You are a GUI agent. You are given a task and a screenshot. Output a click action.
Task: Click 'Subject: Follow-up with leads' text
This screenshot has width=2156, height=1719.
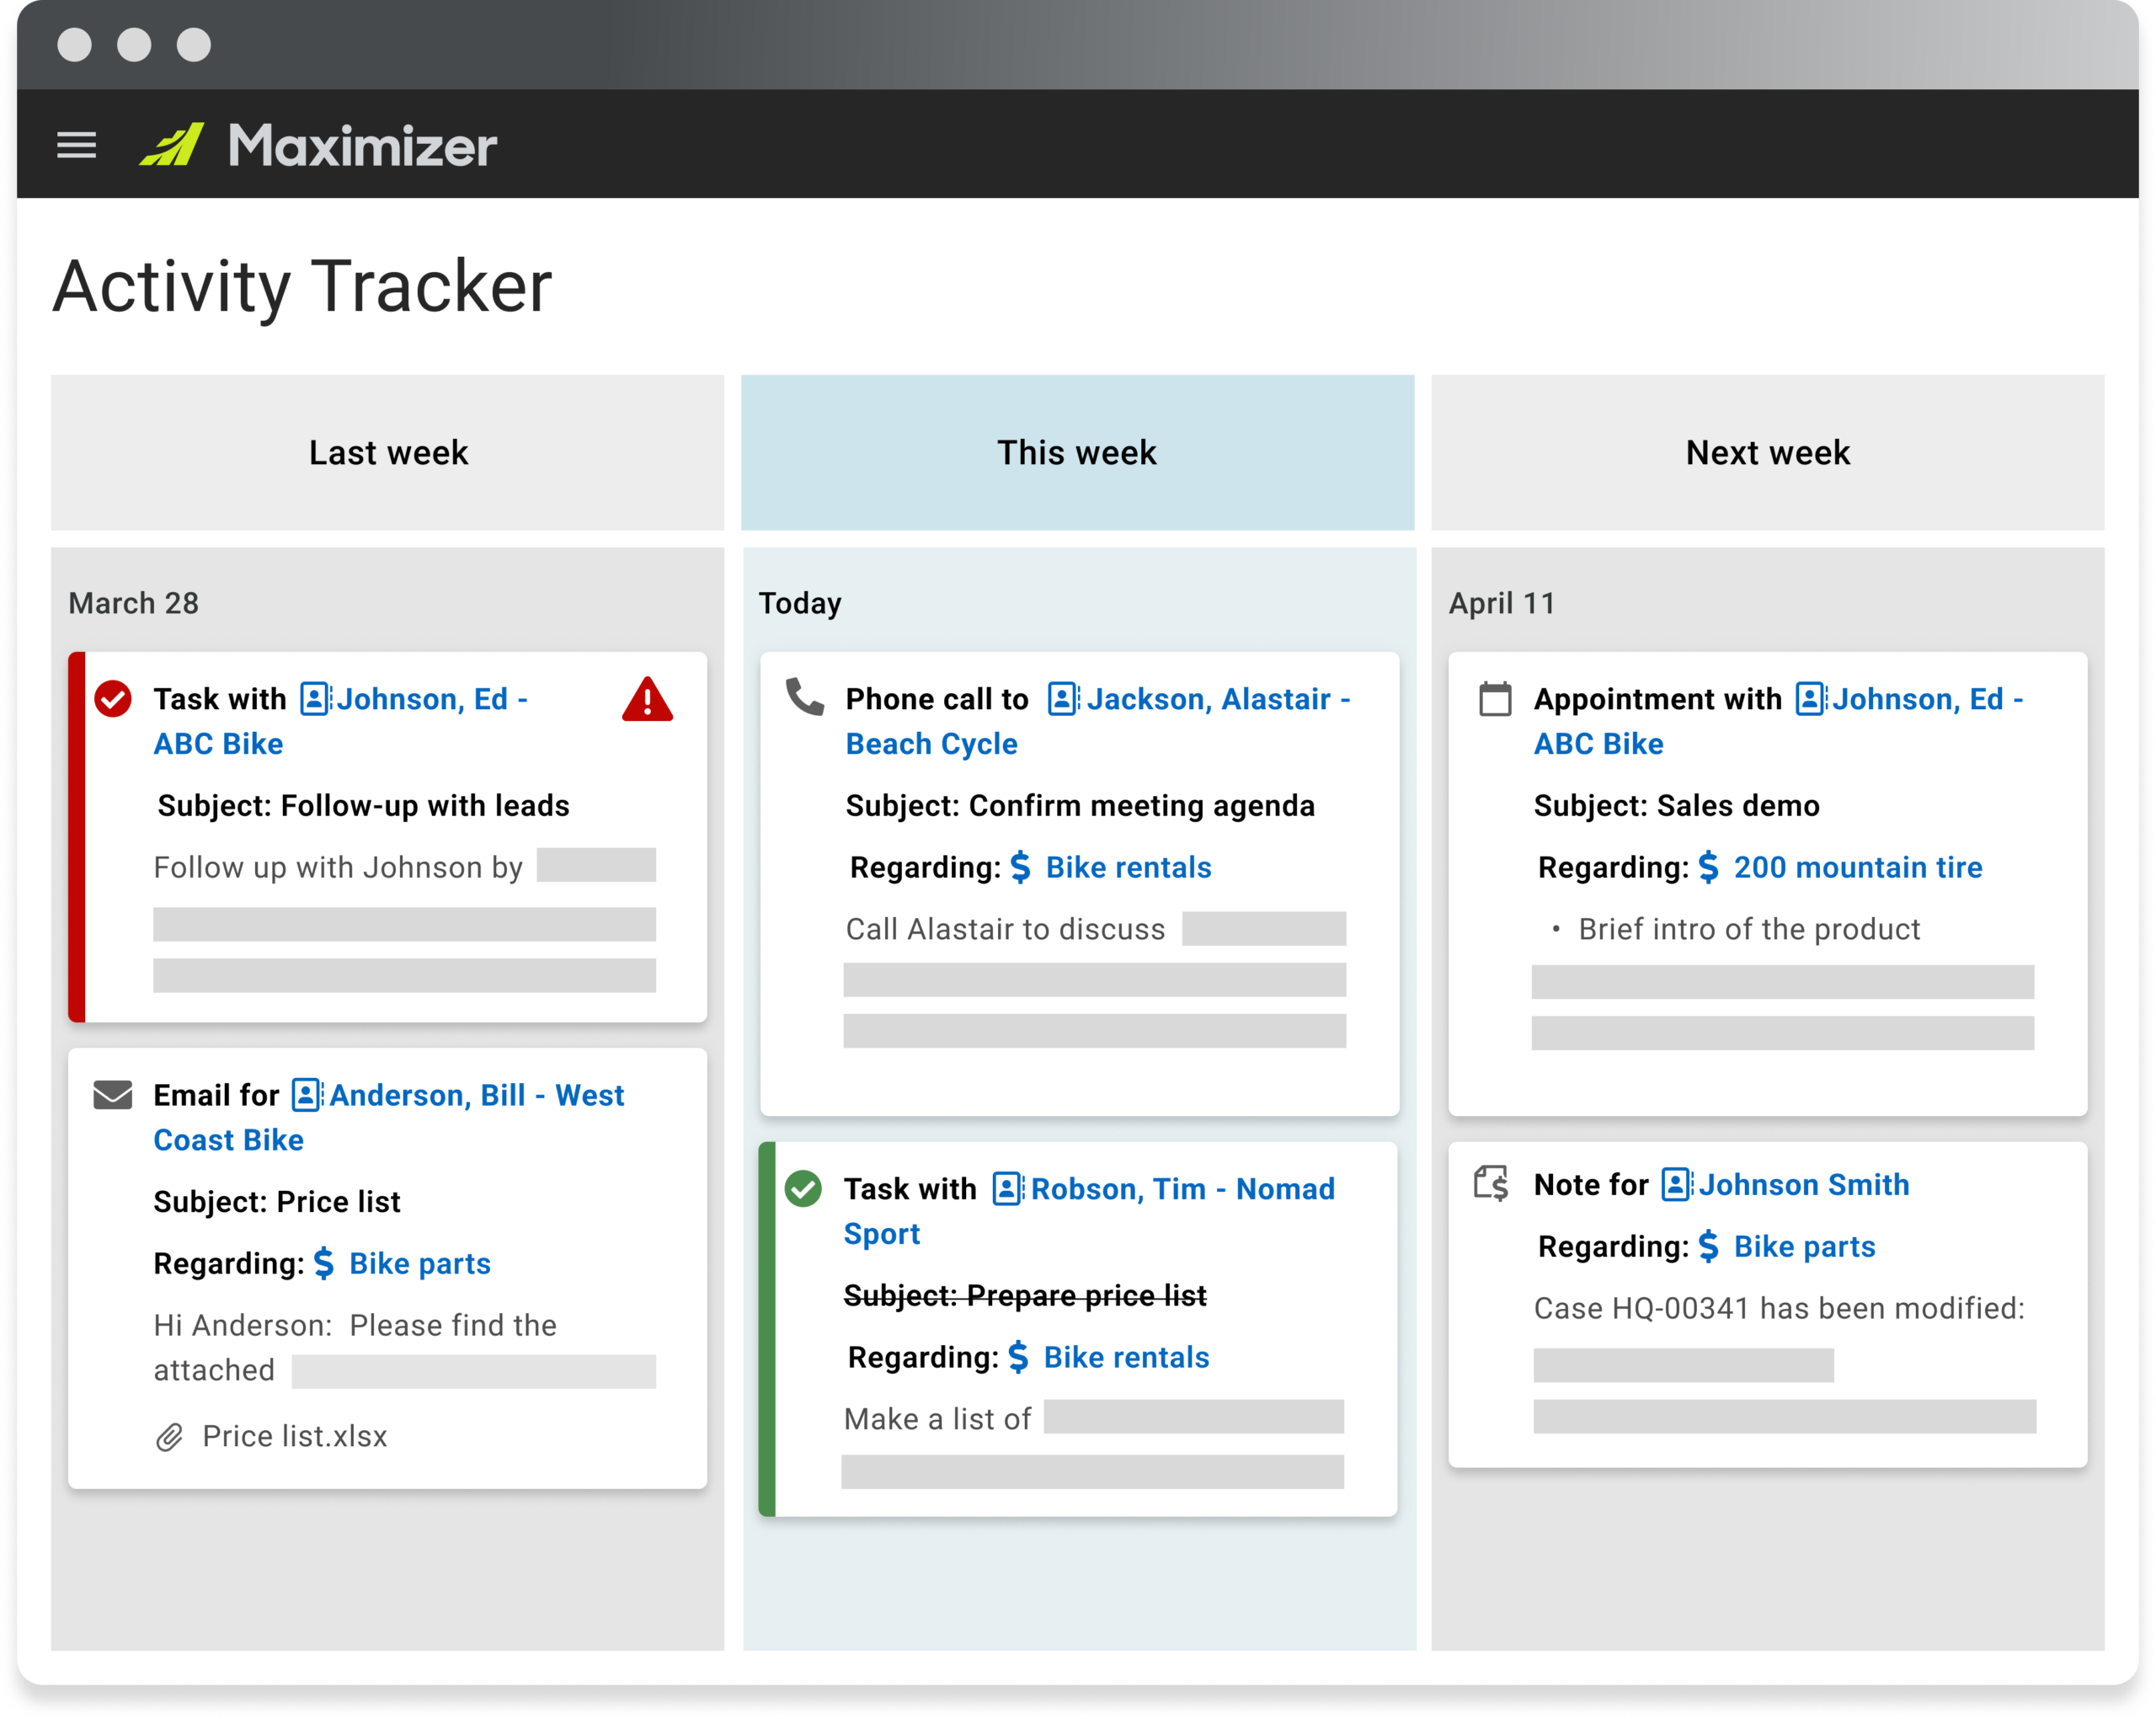coord(363,805)
